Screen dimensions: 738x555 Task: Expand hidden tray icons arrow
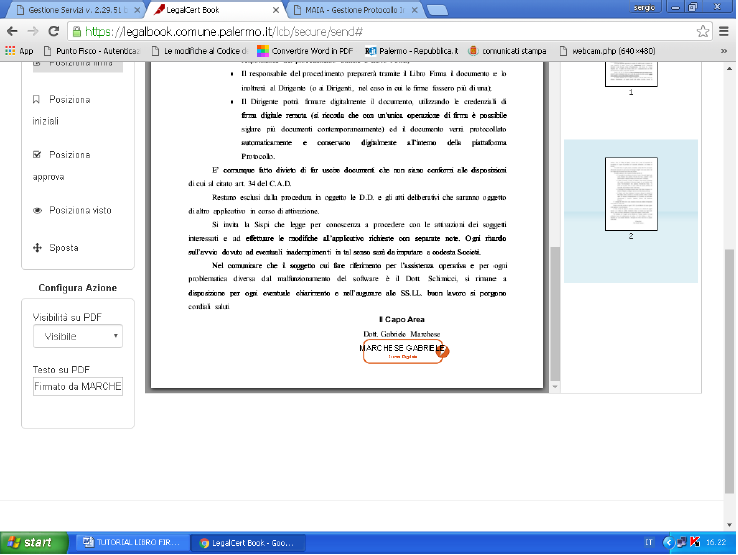[x=668, y=542]
